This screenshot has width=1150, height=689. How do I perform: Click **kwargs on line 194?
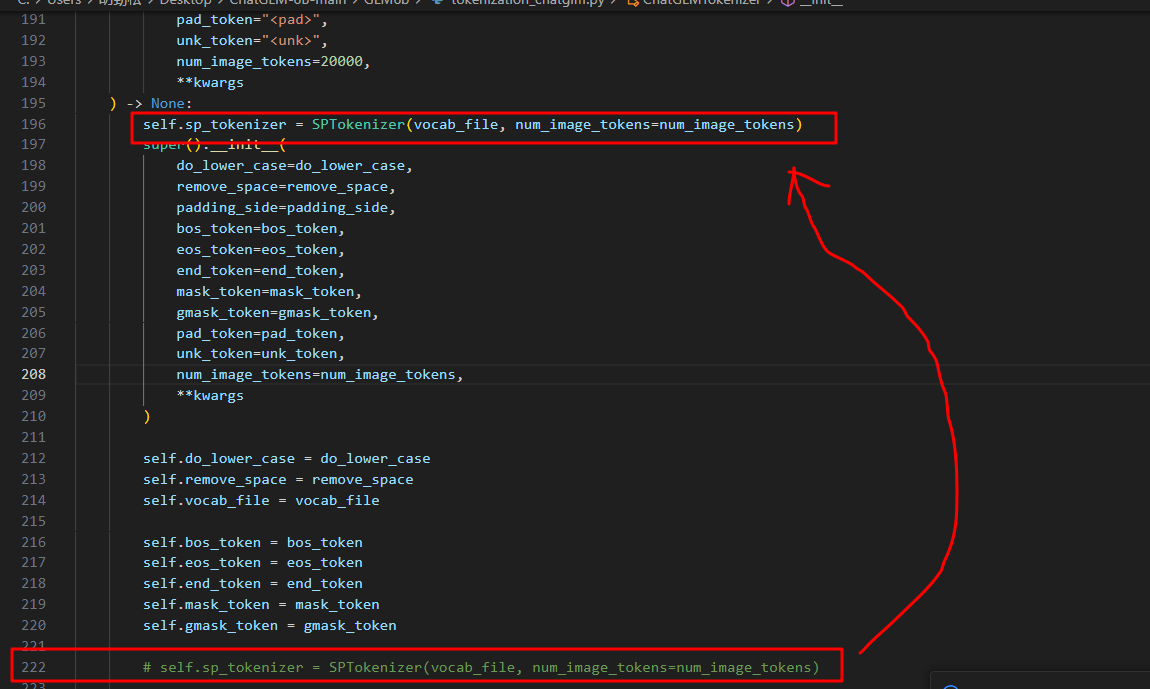point(210,82)
